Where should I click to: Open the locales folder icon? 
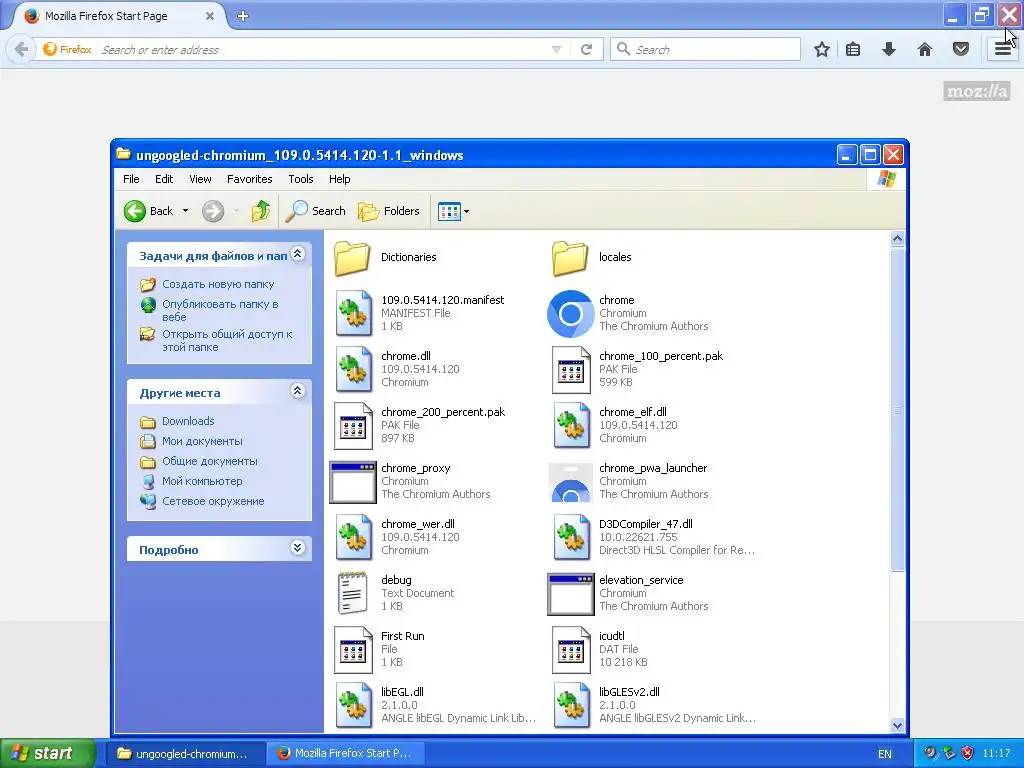(x=570, y=257)
